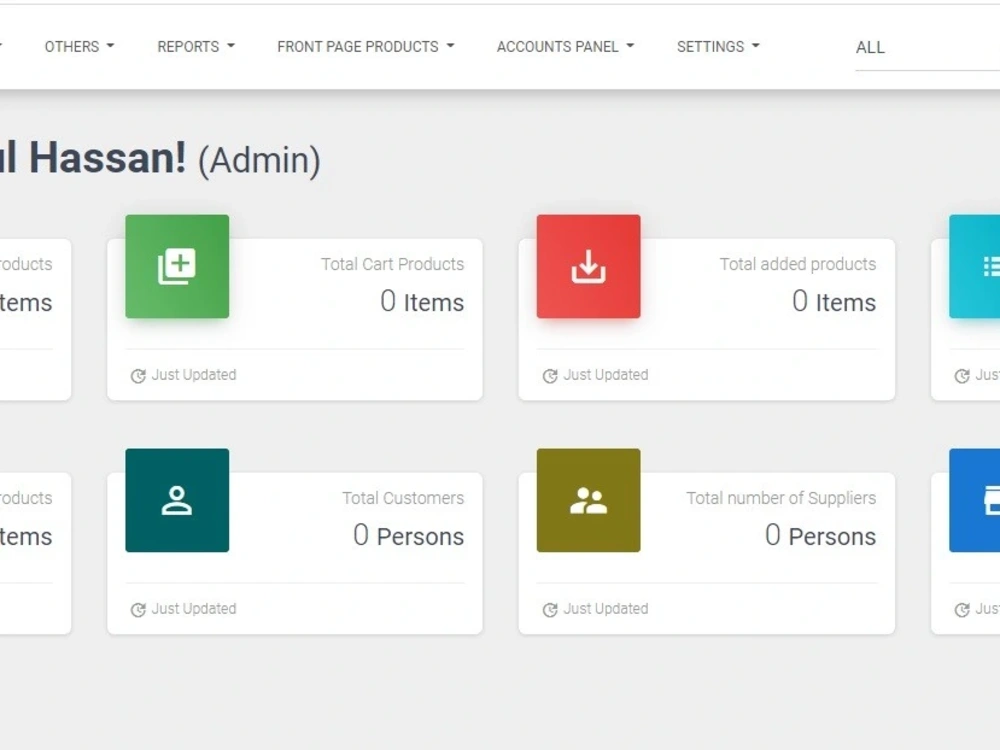Screen dimensions: 1000x750
Task: Click the '(Admin)' heading text
Action: click(260, 160)
